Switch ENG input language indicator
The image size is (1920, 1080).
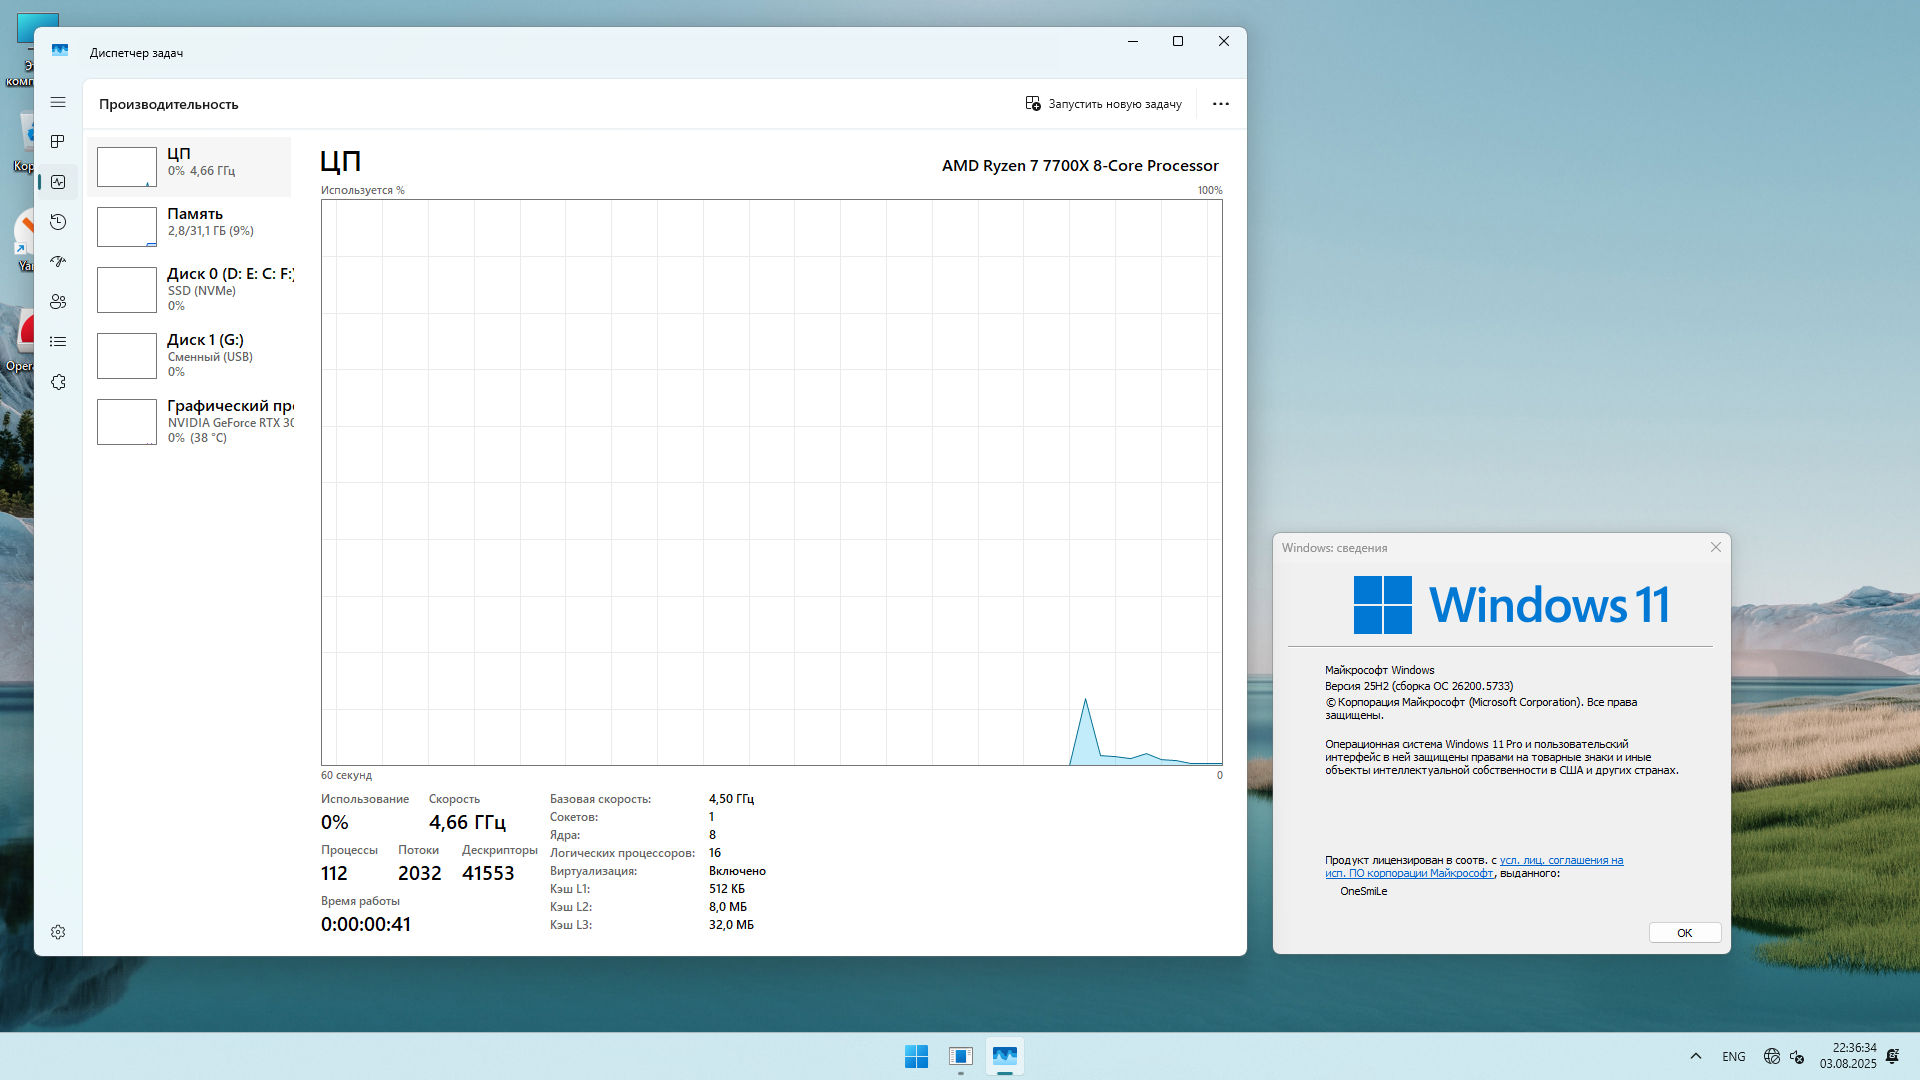[1733, 1057]
